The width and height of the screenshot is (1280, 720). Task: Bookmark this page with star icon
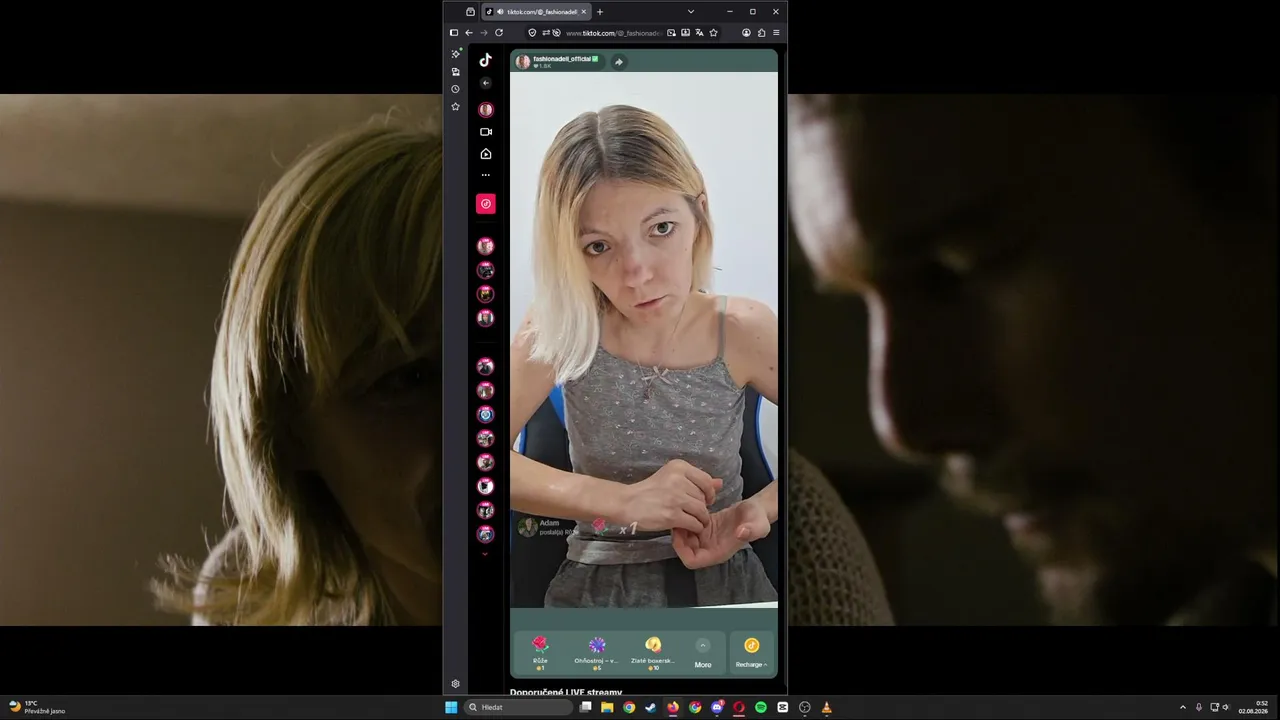tap(713, 33)
